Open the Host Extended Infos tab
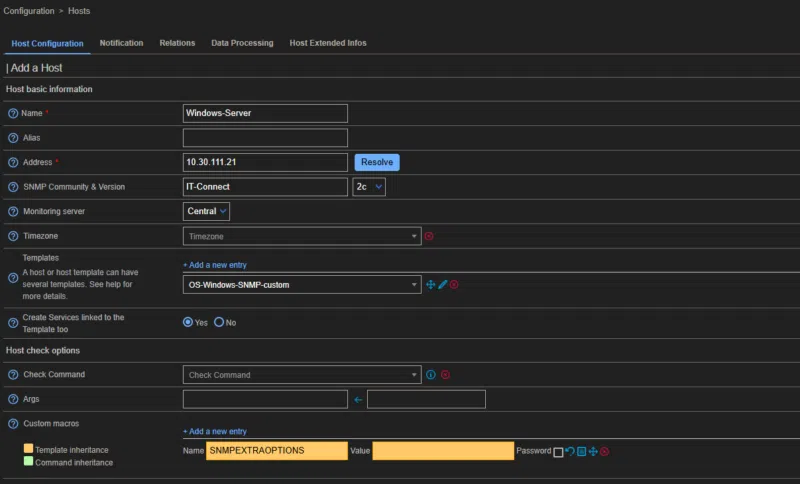Image resolution: width=800 pixels, height=484 pixels. point(328,43)
